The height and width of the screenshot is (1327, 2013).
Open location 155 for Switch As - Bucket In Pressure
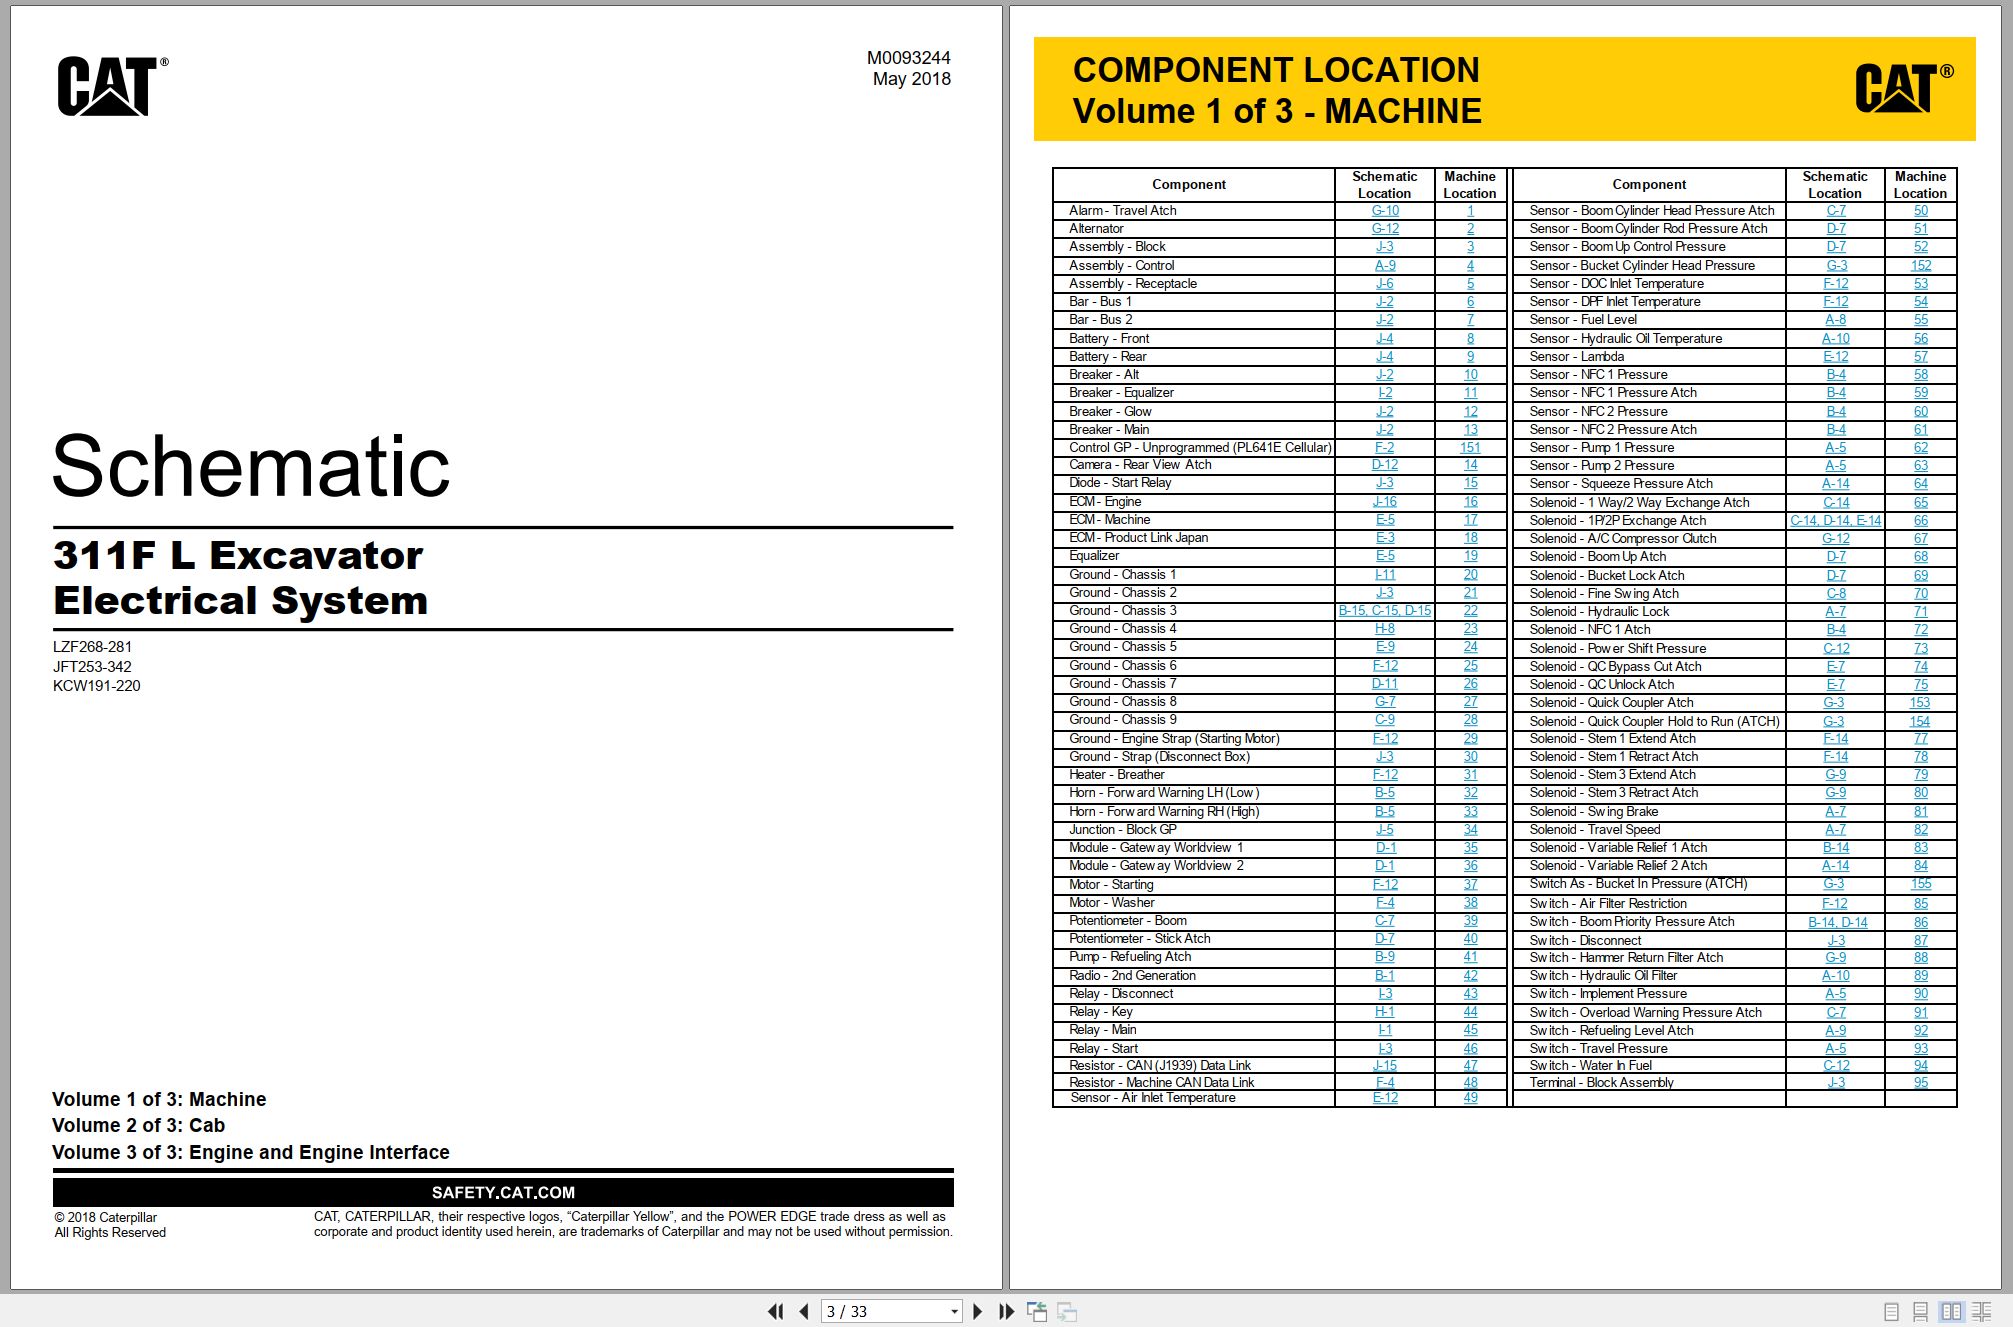[1921, 884]
